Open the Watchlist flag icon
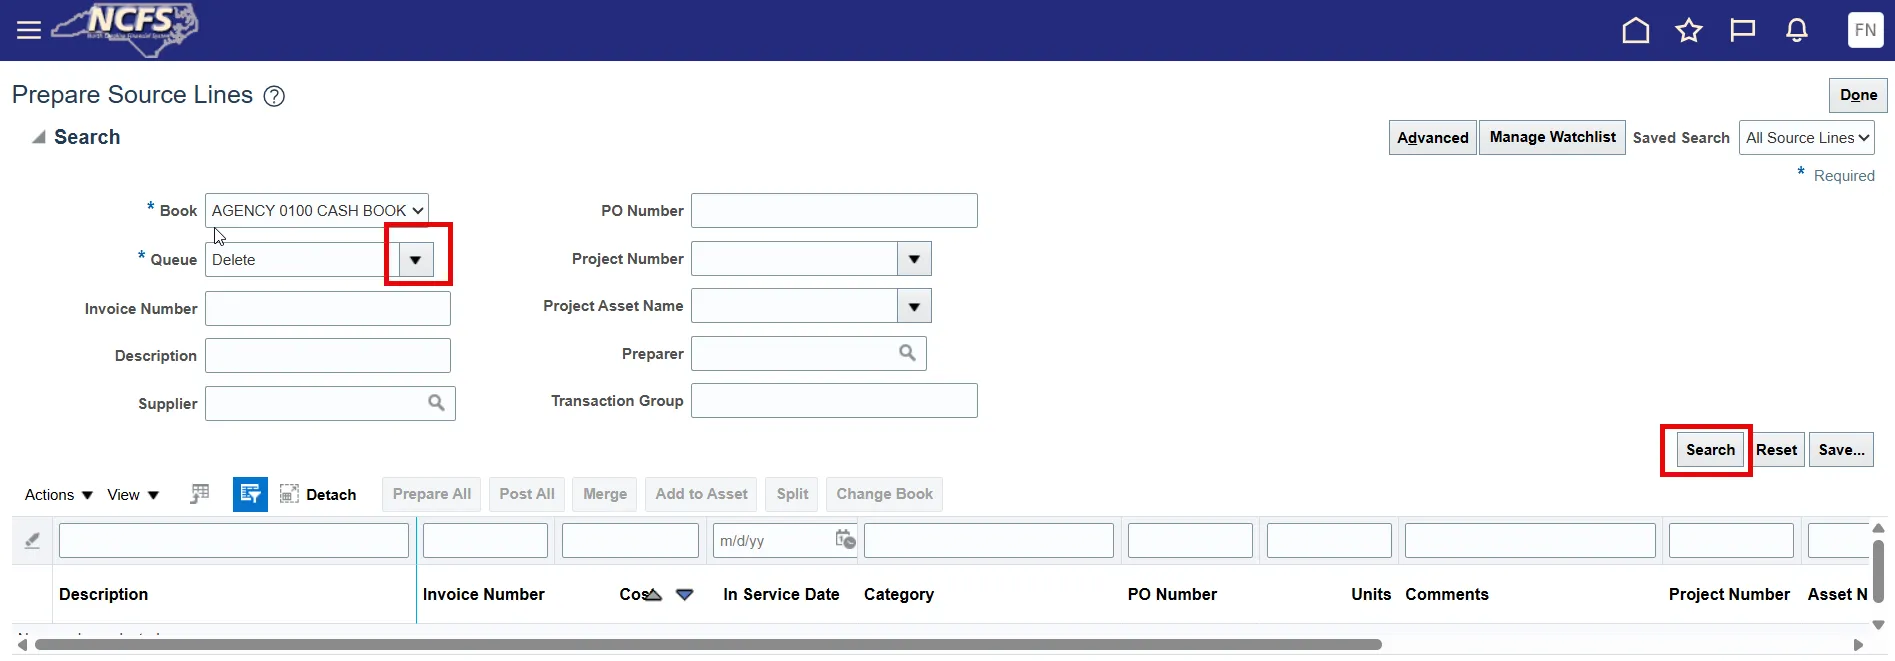This screenshot has width=1895, height=661. tap(1743, 30)
